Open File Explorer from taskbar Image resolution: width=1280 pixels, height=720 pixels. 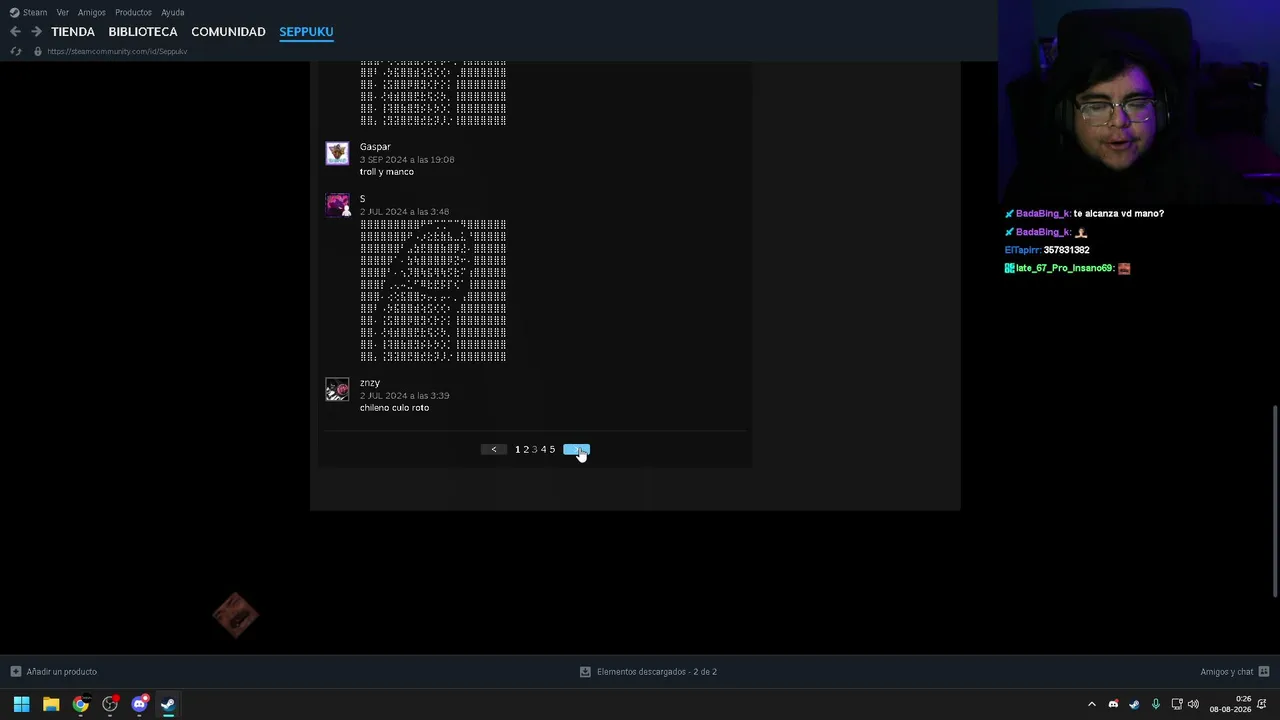coord(51,704)
